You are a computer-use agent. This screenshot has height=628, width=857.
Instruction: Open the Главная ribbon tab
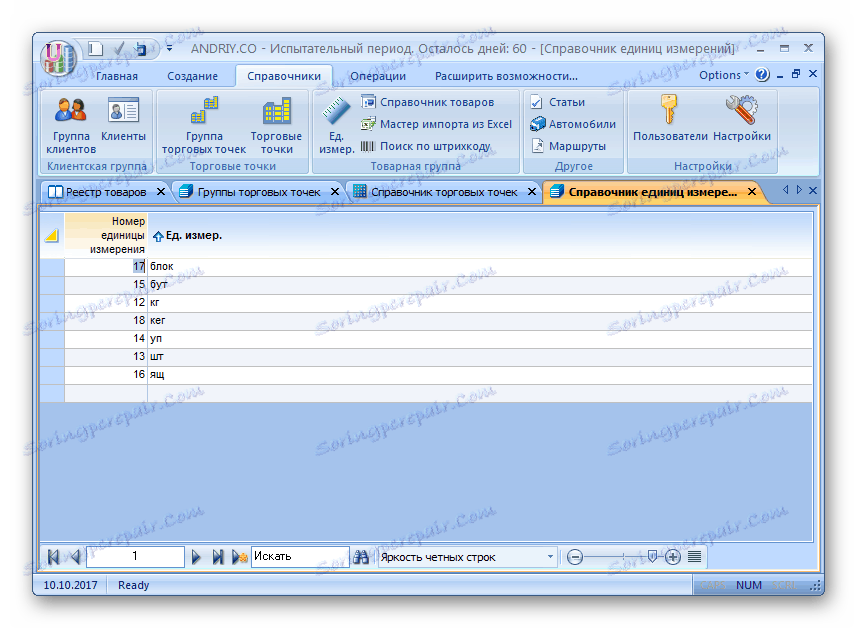pos(116,77)
